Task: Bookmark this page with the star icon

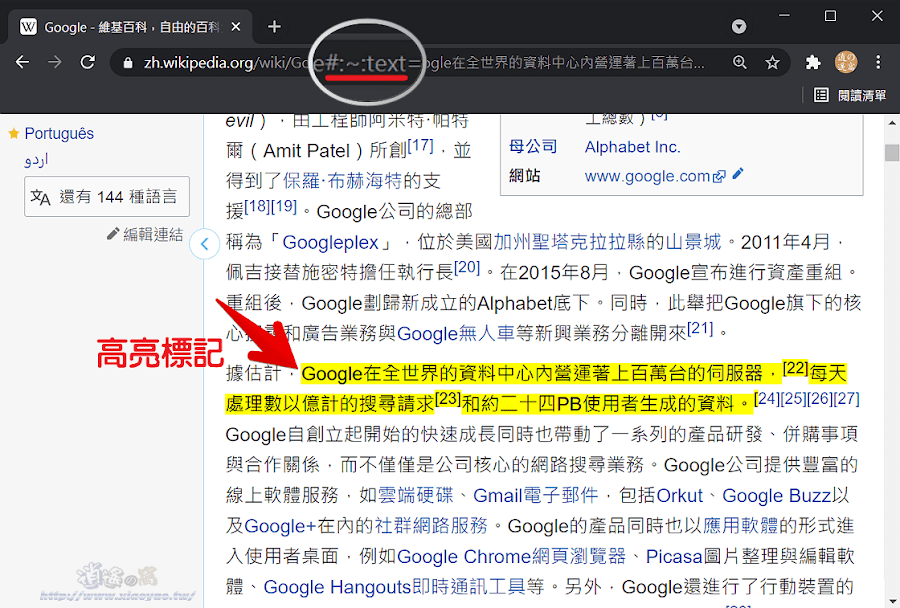Action: point(773,63)
